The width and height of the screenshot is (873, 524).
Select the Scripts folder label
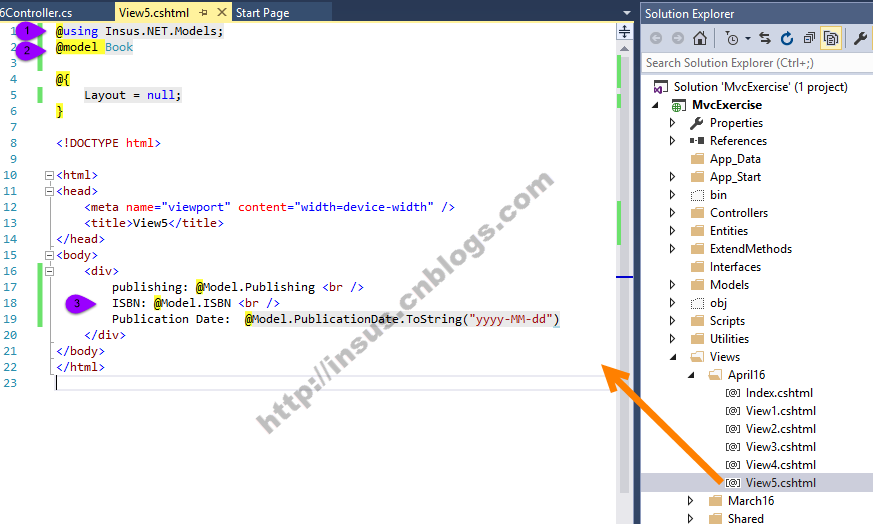coord(727,321)
